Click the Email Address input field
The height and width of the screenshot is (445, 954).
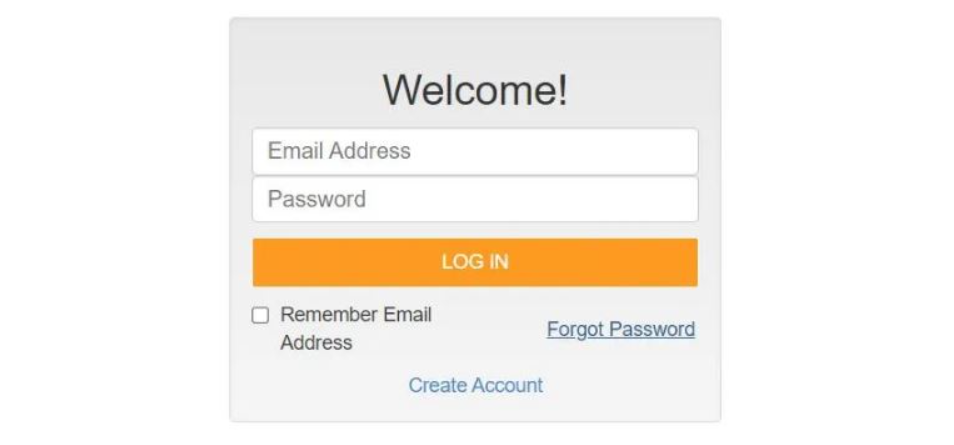pyautogui.click(x=475, y=152)
